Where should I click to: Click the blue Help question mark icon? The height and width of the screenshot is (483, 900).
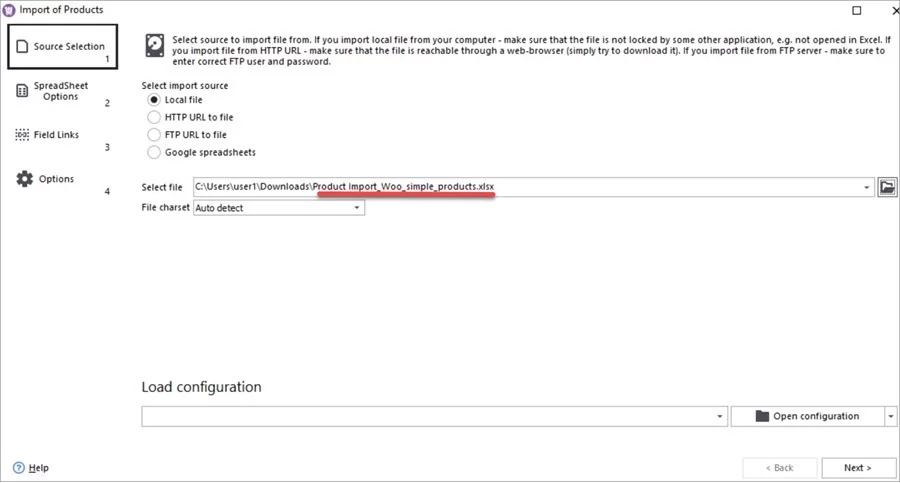(x=19, y=468)
